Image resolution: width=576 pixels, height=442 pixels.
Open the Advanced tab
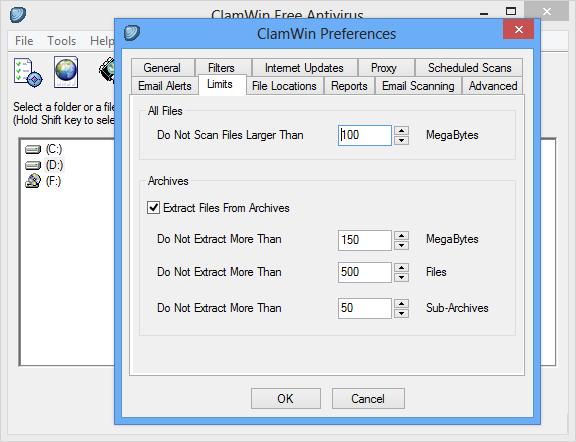point(493,86)
